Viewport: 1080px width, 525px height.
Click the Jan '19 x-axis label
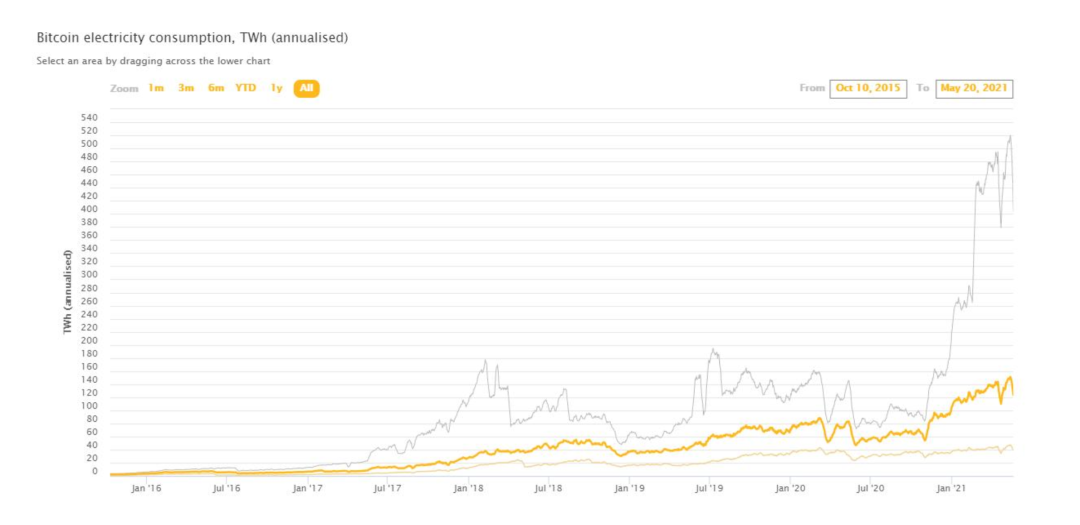click(629, 488)
